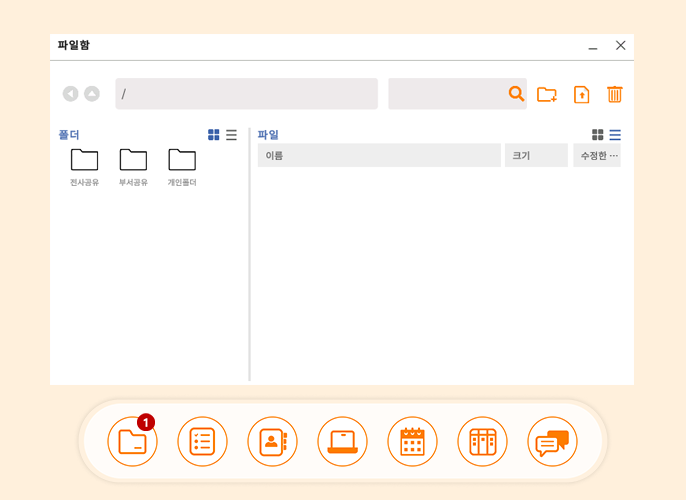Click the red notification badge 1

pyautogui.click(x=146, y=423)
